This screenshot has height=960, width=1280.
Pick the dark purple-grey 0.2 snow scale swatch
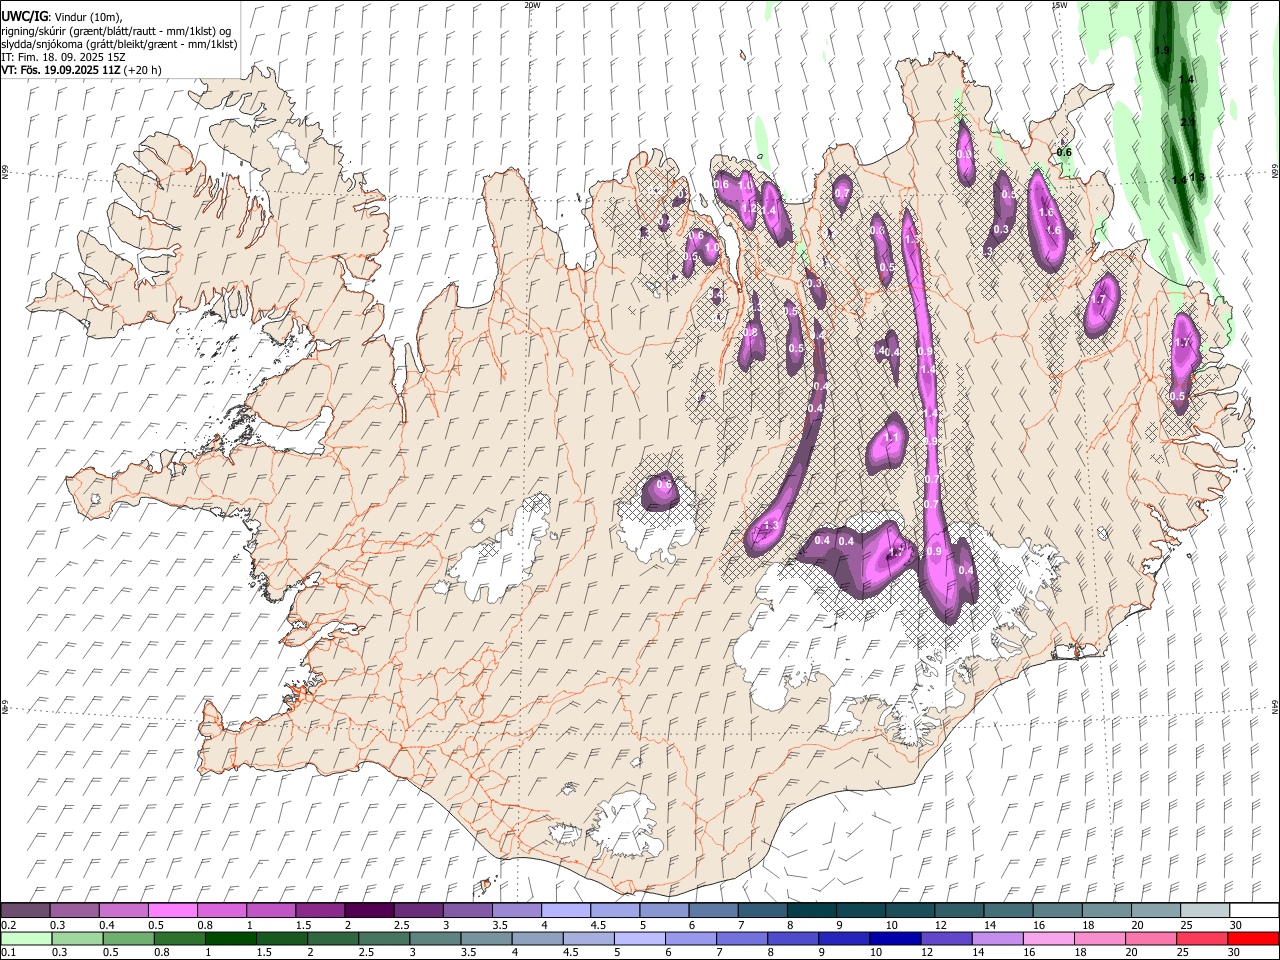(x=25, y=910)
